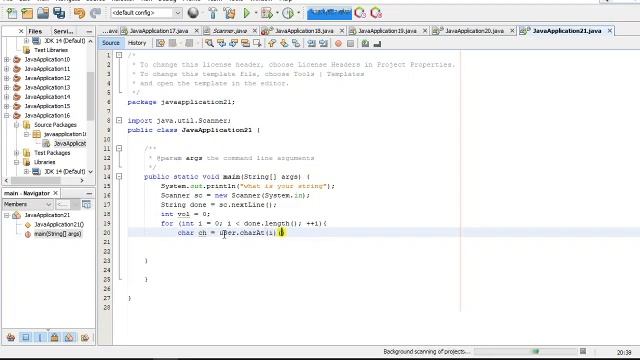
Task: Switch to the JavaApplication18.java tab
Action: [304, 31]
